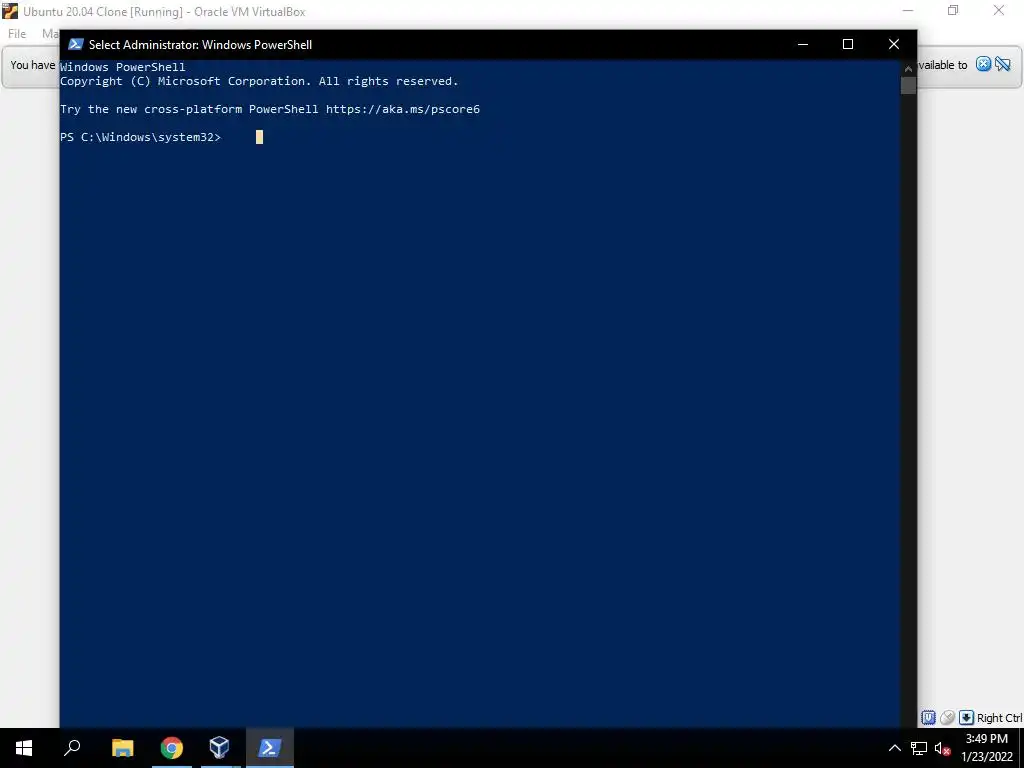Click the PS C:\Windows\system32> prompt
The width and height of the screenshot is (1024, 768).
[x=140, y=137]
